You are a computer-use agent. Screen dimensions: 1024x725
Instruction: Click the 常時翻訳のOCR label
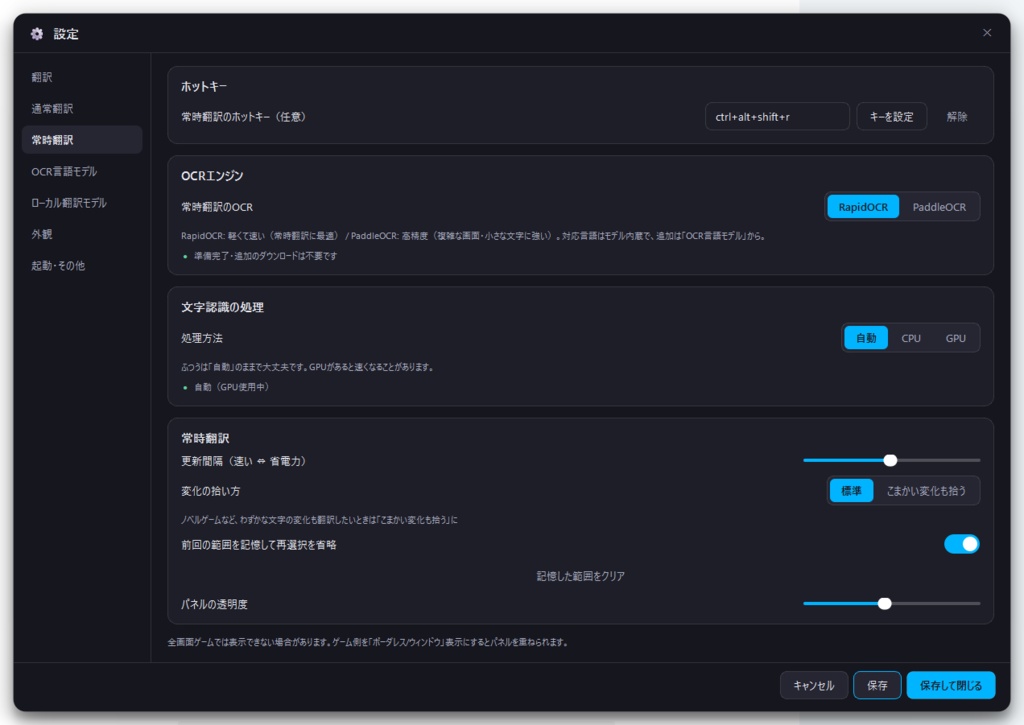(x=217, y=207)
